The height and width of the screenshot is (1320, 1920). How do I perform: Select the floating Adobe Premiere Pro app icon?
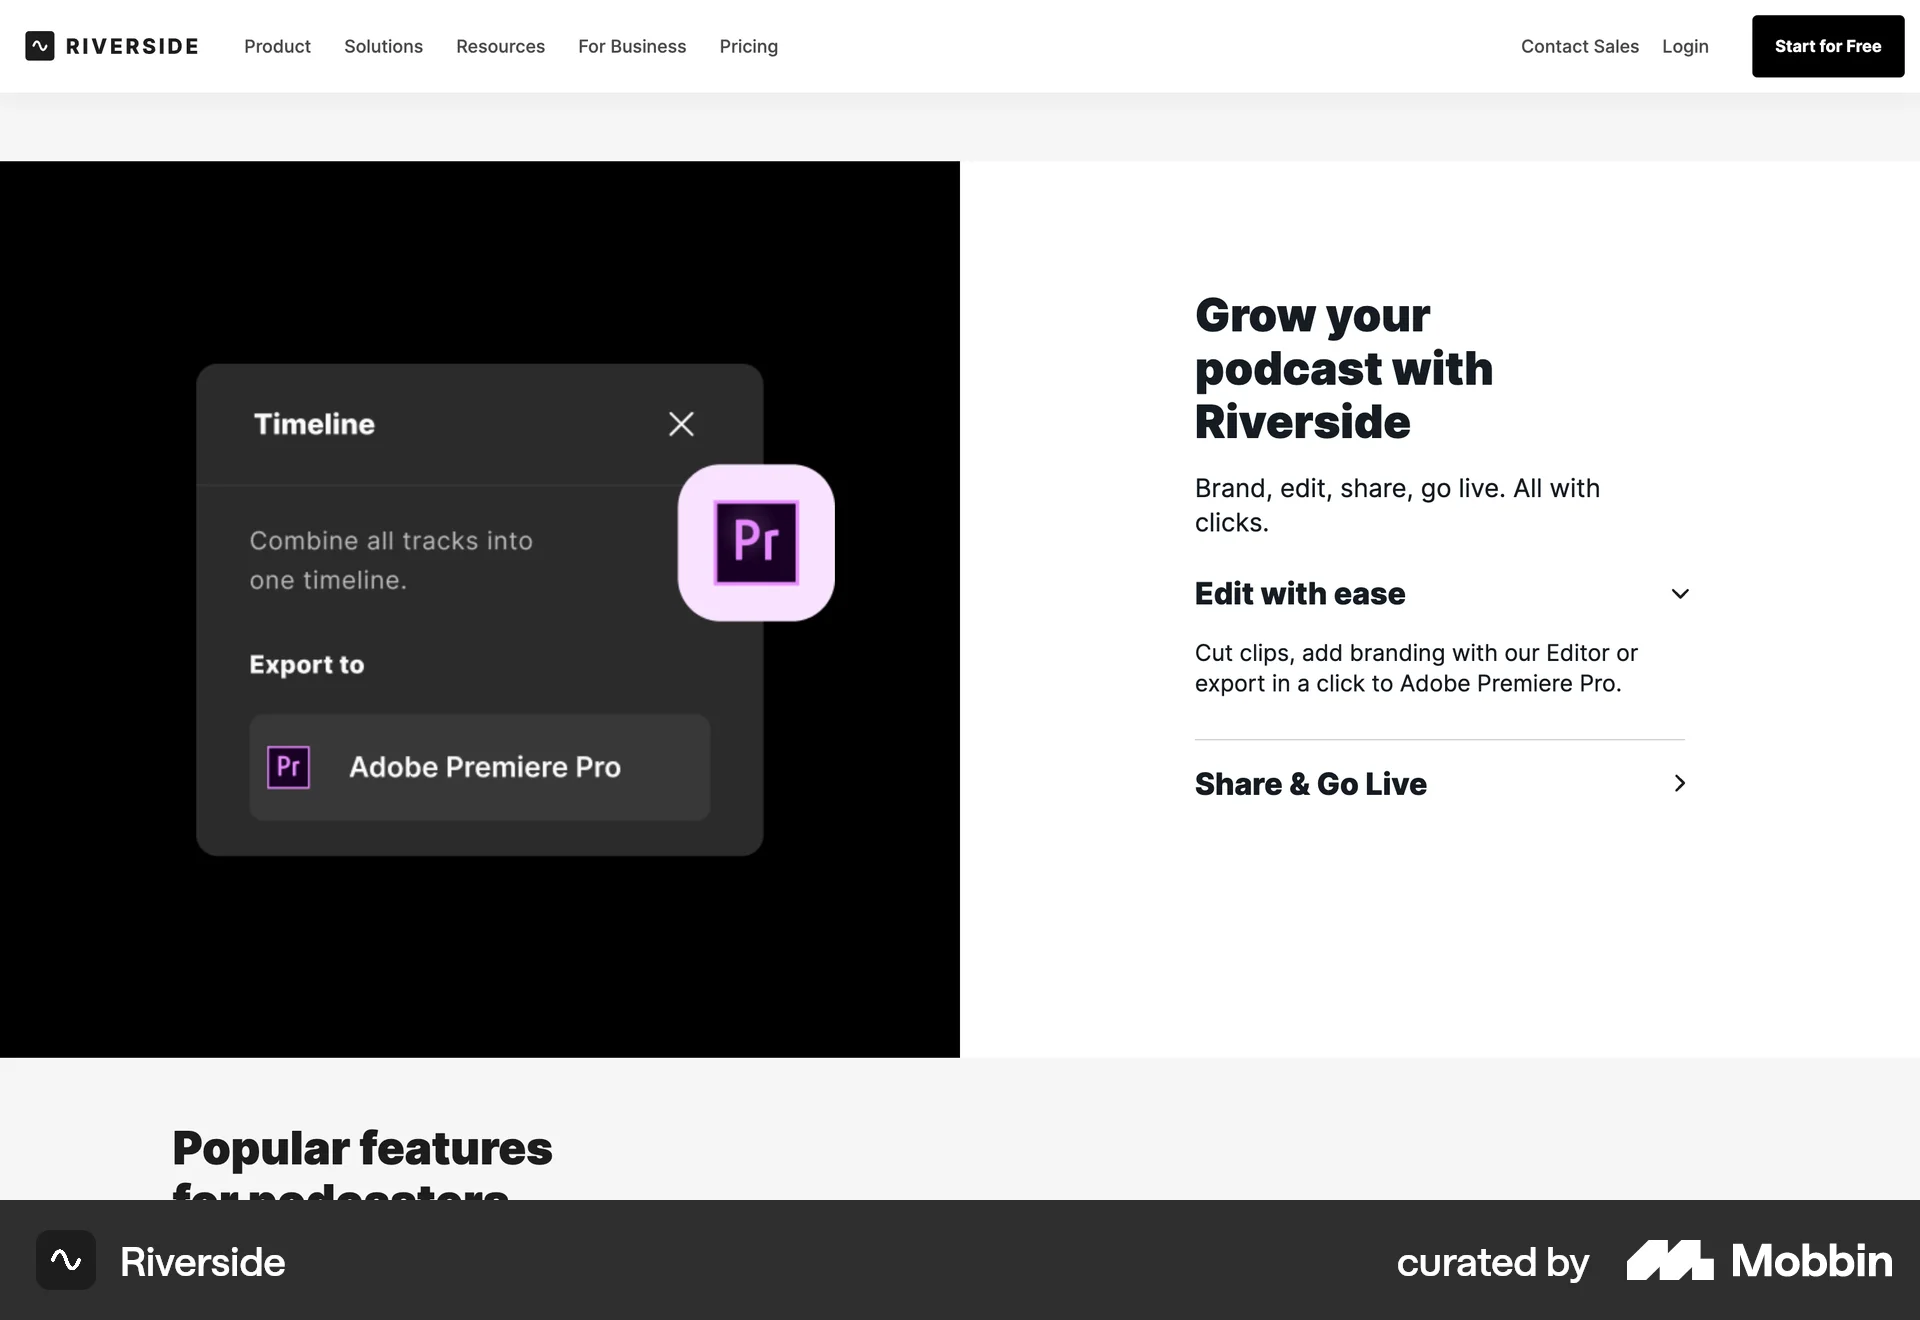756,542
